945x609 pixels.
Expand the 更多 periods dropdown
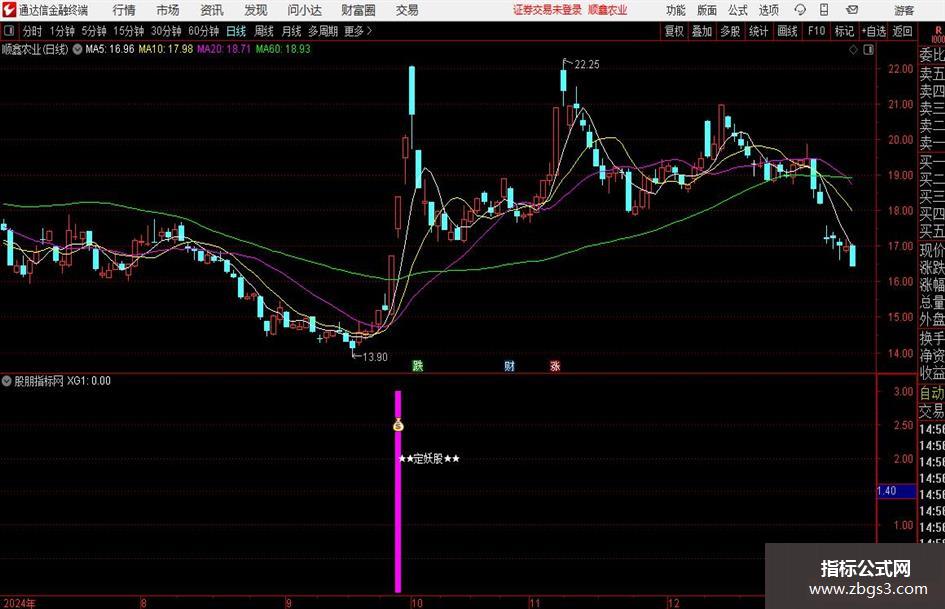tap(358, 31)
